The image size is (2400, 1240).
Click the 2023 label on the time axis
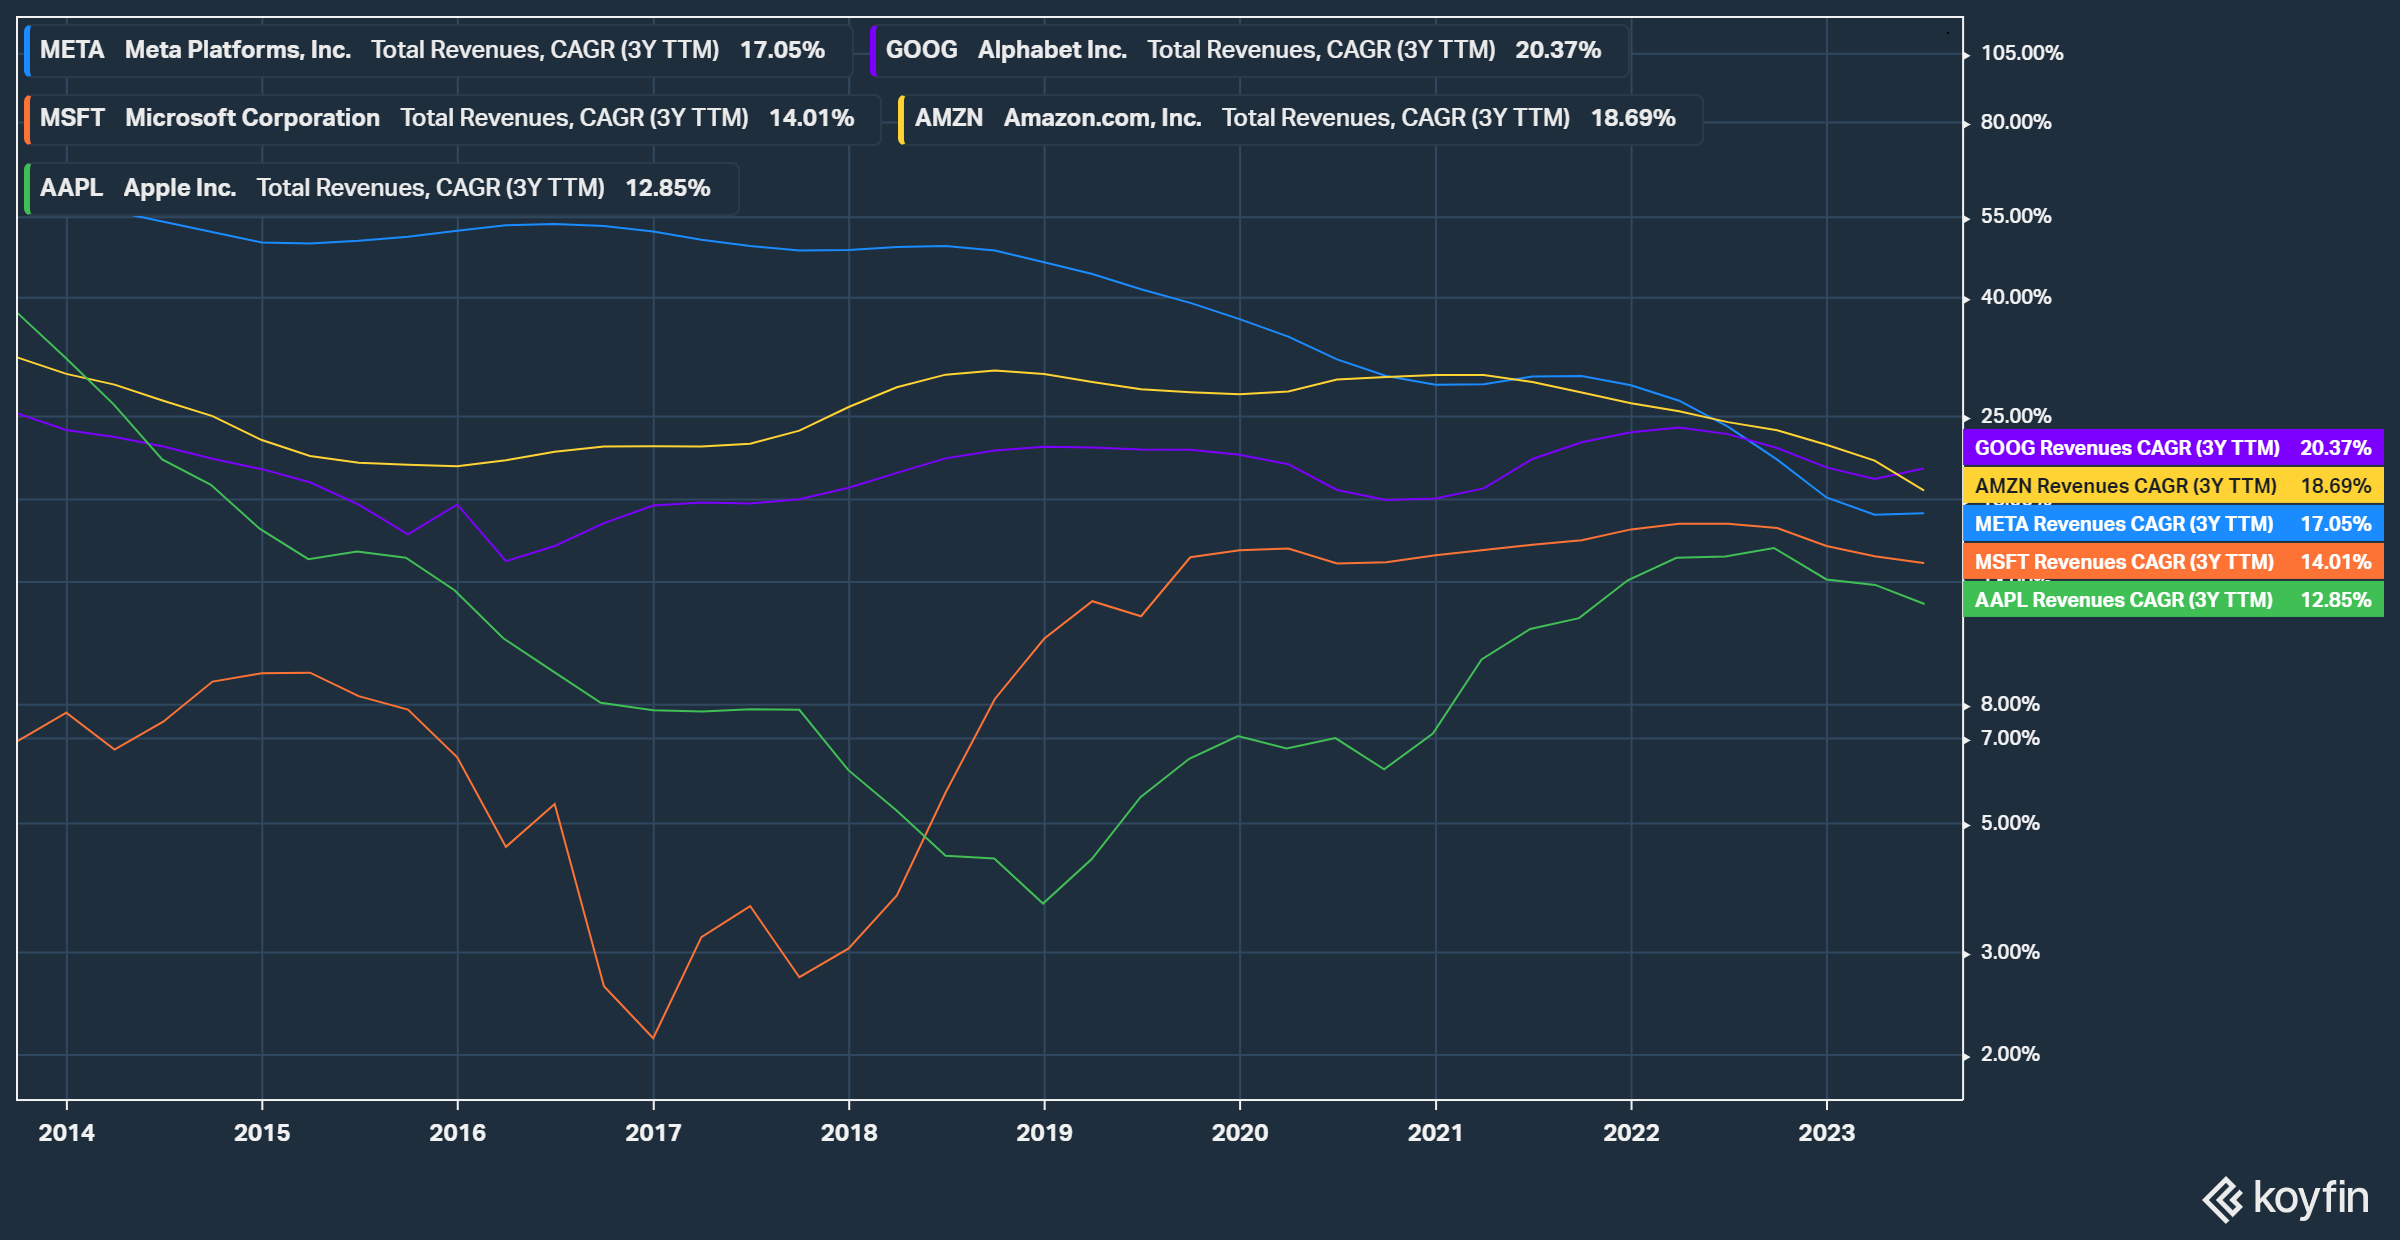[x=1827, y=1133]
